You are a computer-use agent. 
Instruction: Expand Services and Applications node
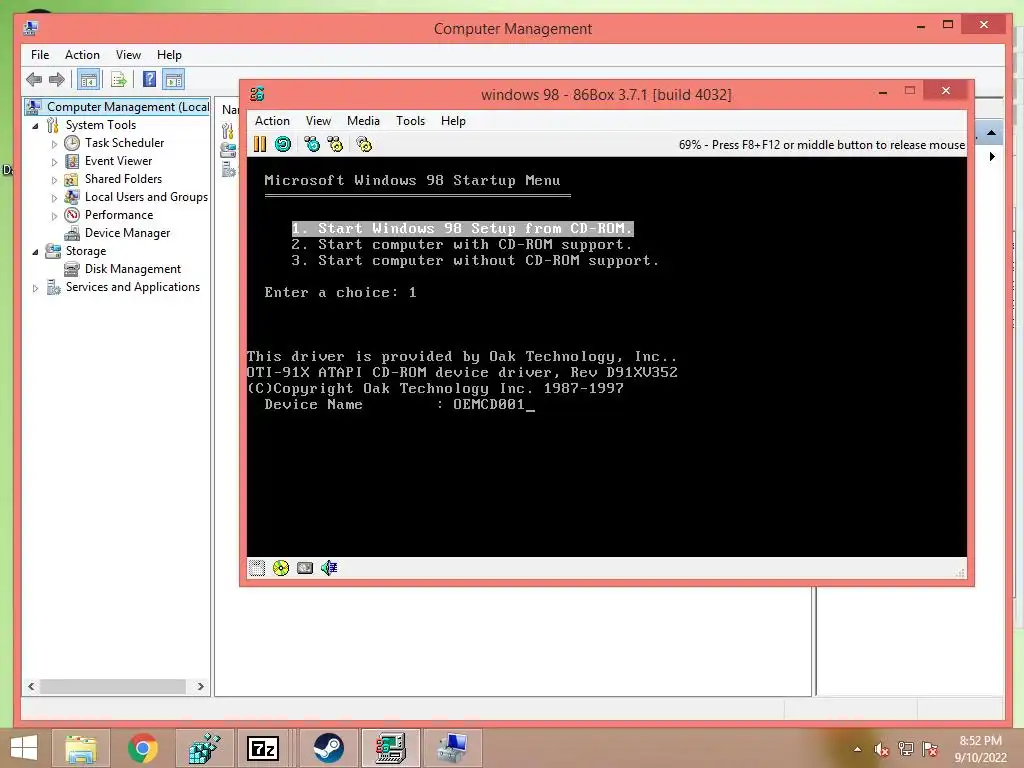[35, 287]
